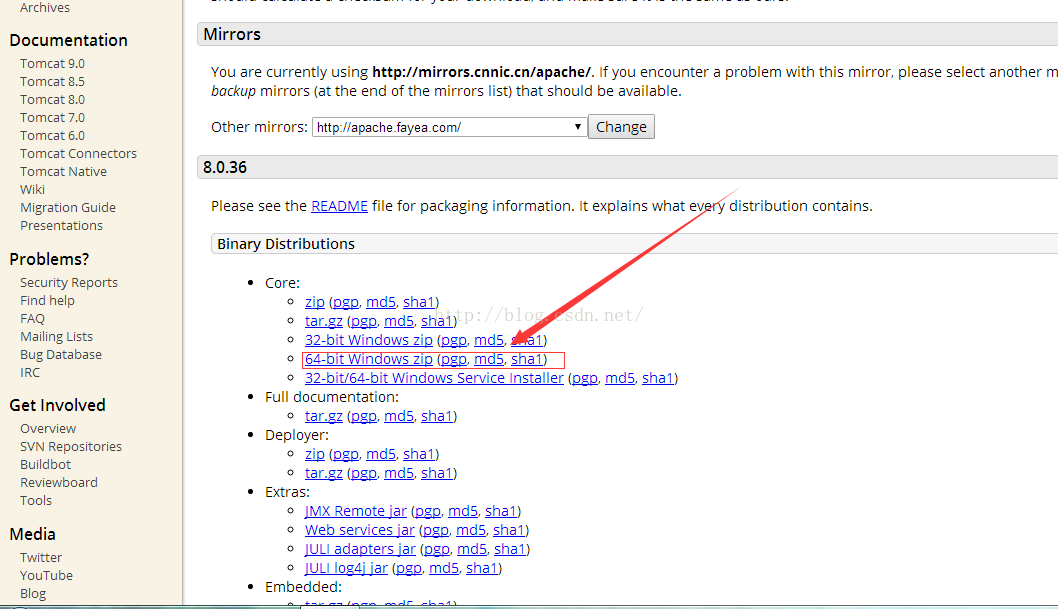Open Tomcat 6.0 documentation
This screenshot has height=609, width=1058.
52,136
